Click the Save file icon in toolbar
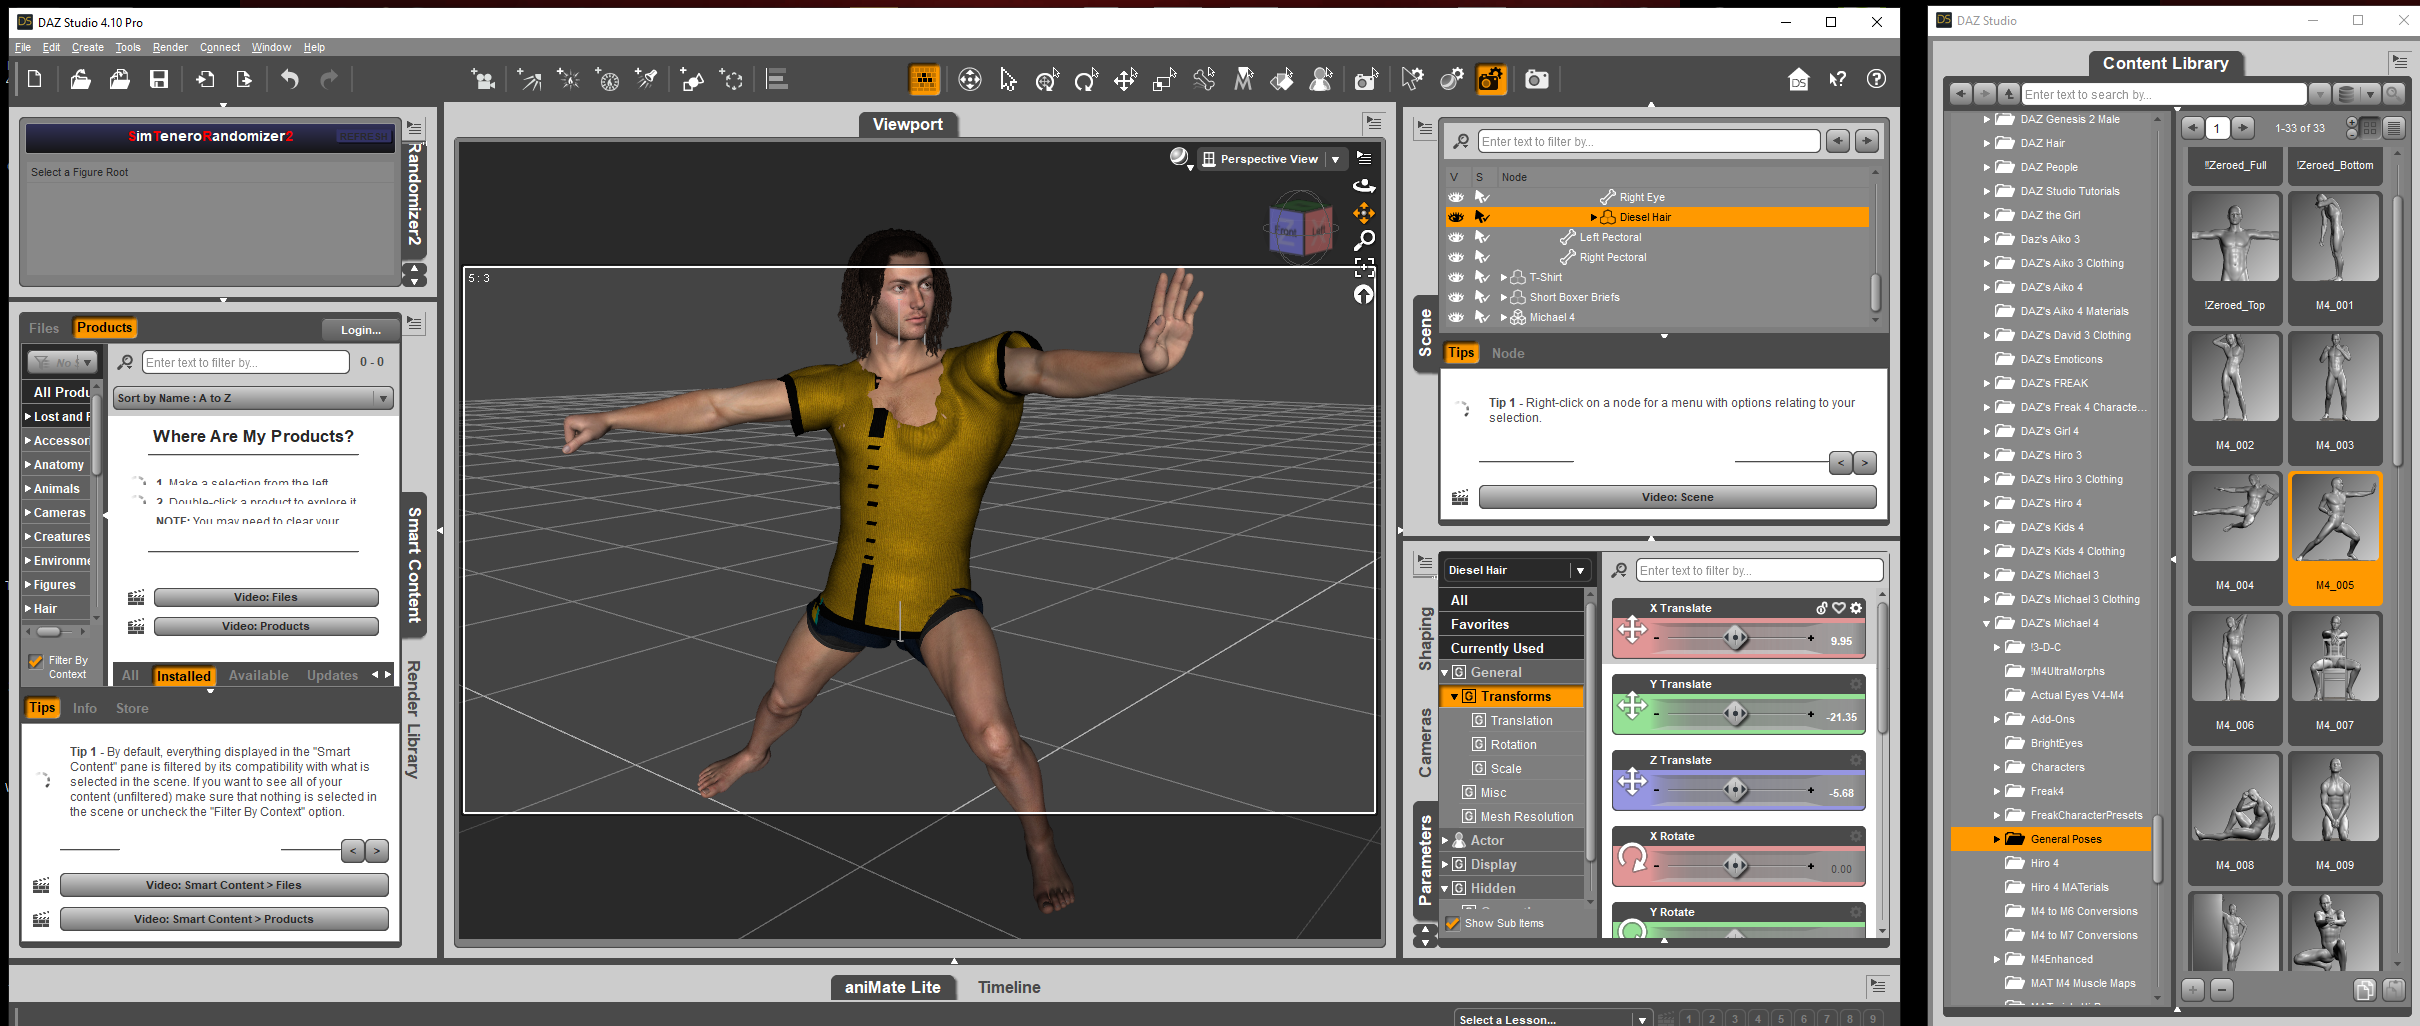The image size is (2420, 1026). [159, 80]
